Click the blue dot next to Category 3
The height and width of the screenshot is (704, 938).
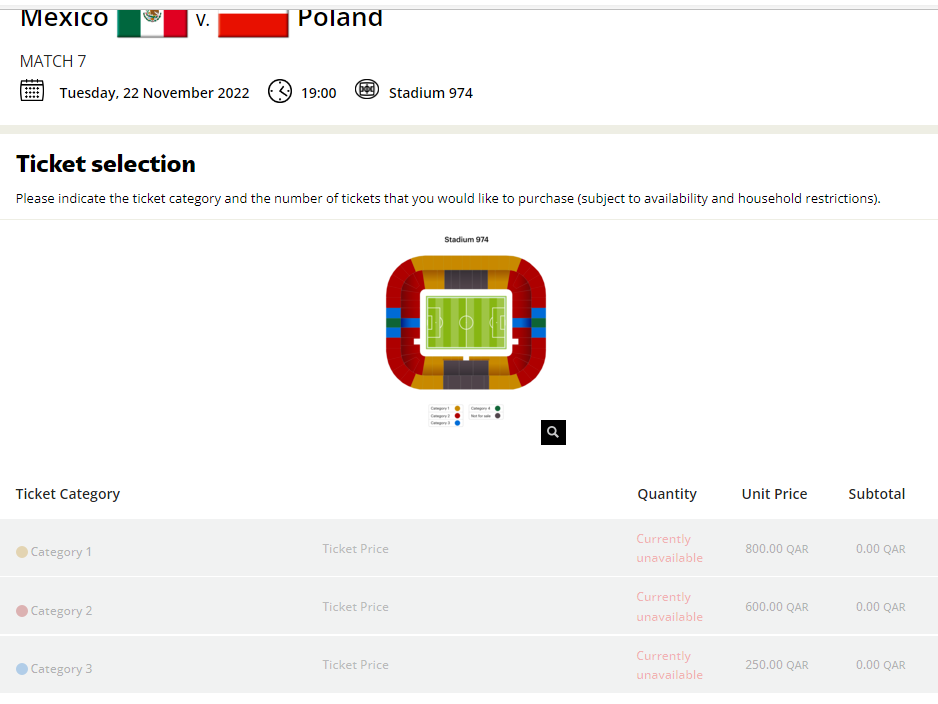pyautogui.click(x=22, y=669)
